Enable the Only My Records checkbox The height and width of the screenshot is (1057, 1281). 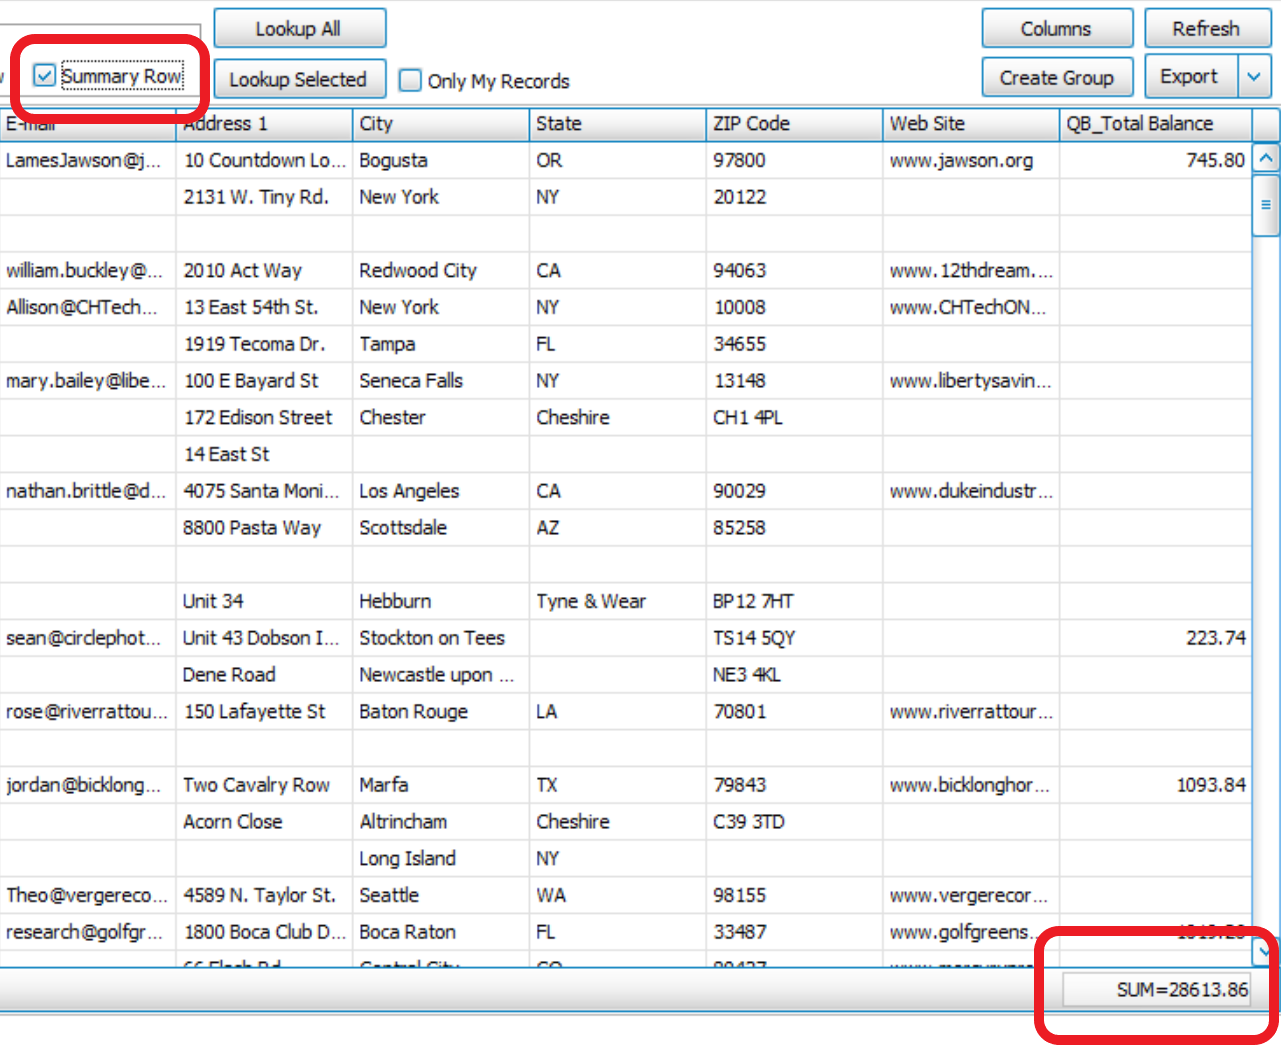pos(410,81)
